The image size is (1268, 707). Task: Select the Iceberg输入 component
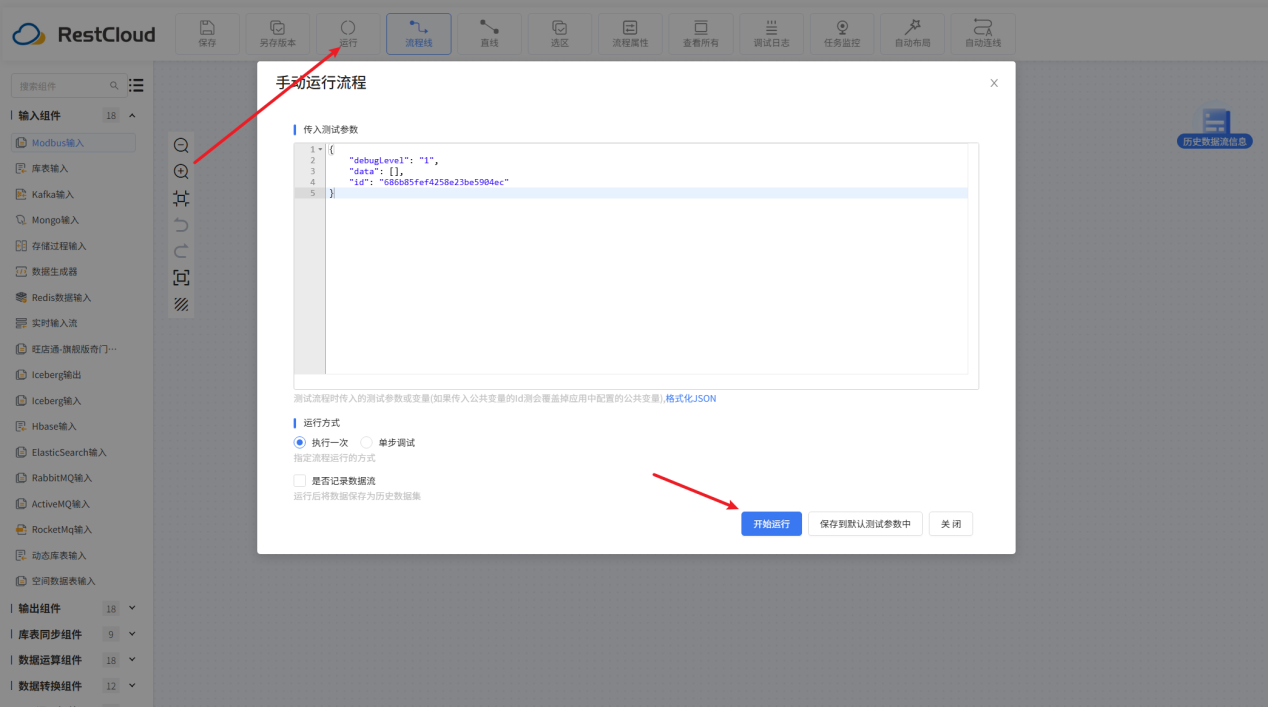73,401
